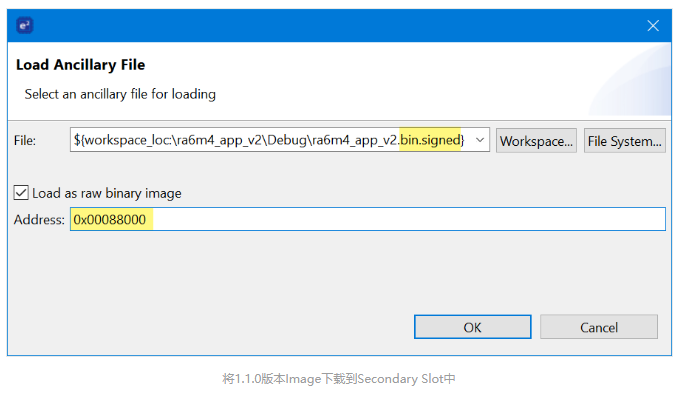This screenshot has height=398, width=680.
Task: Click the highlighted bin.signed file extension
Action: click(430, 140)
